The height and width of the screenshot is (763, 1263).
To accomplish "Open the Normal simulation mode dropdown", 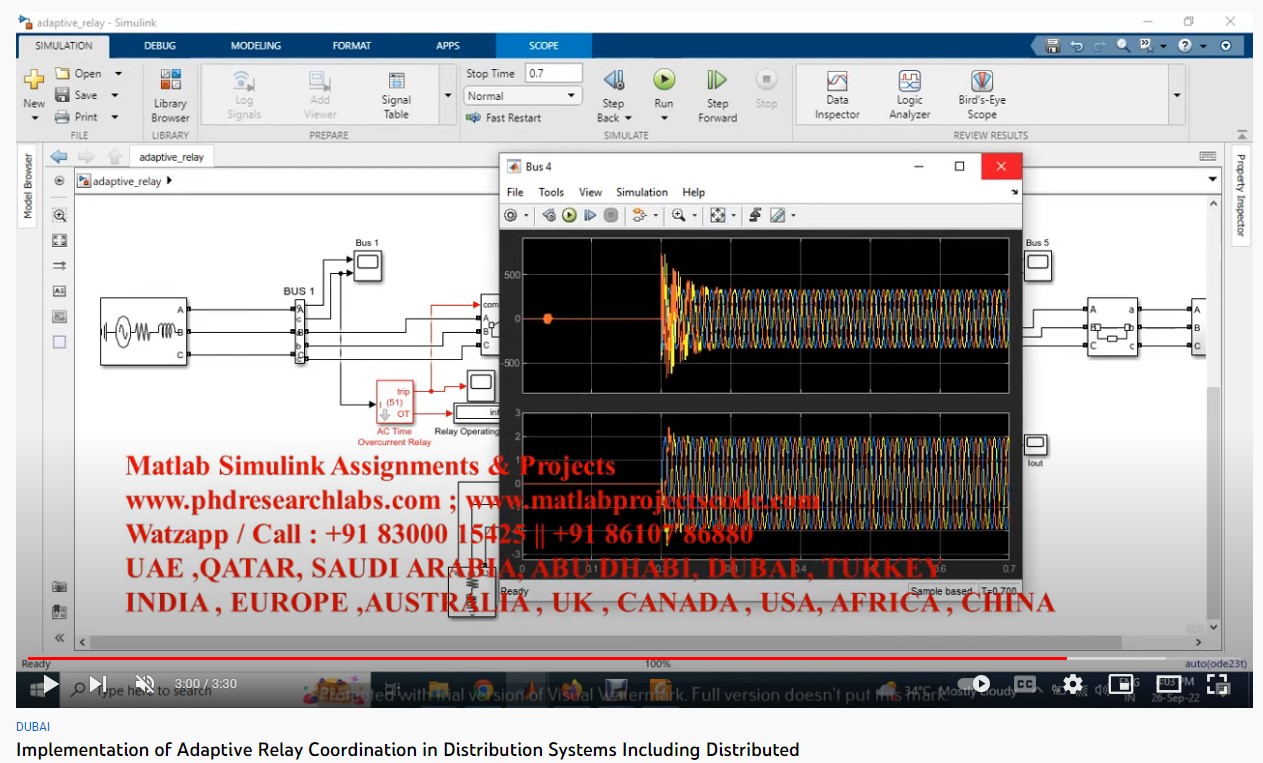I will coord(523,96).
